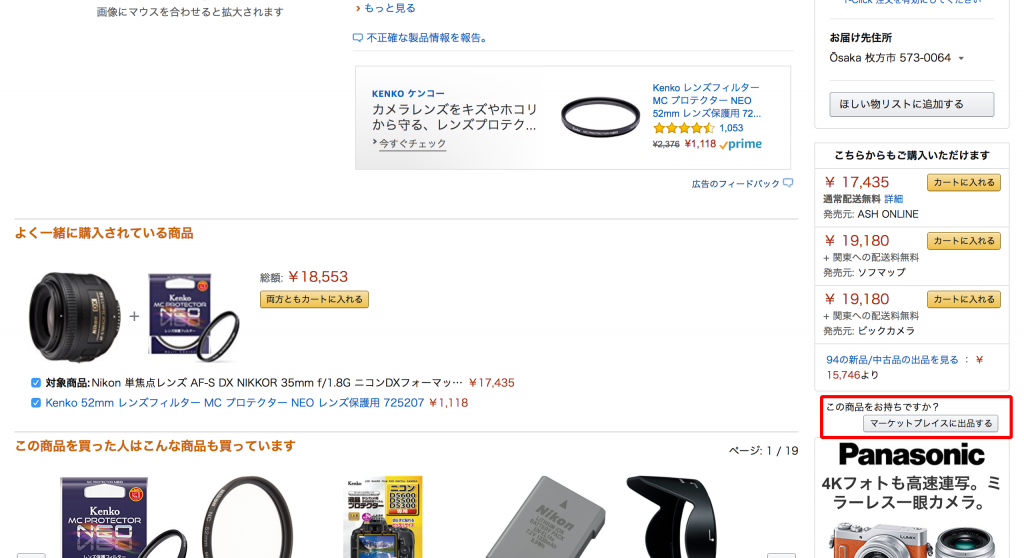Uncheck the Nikon AF-S DX NIKKOR 35mm checkbox
The image size is (1024, 558).
pos(36,383)
